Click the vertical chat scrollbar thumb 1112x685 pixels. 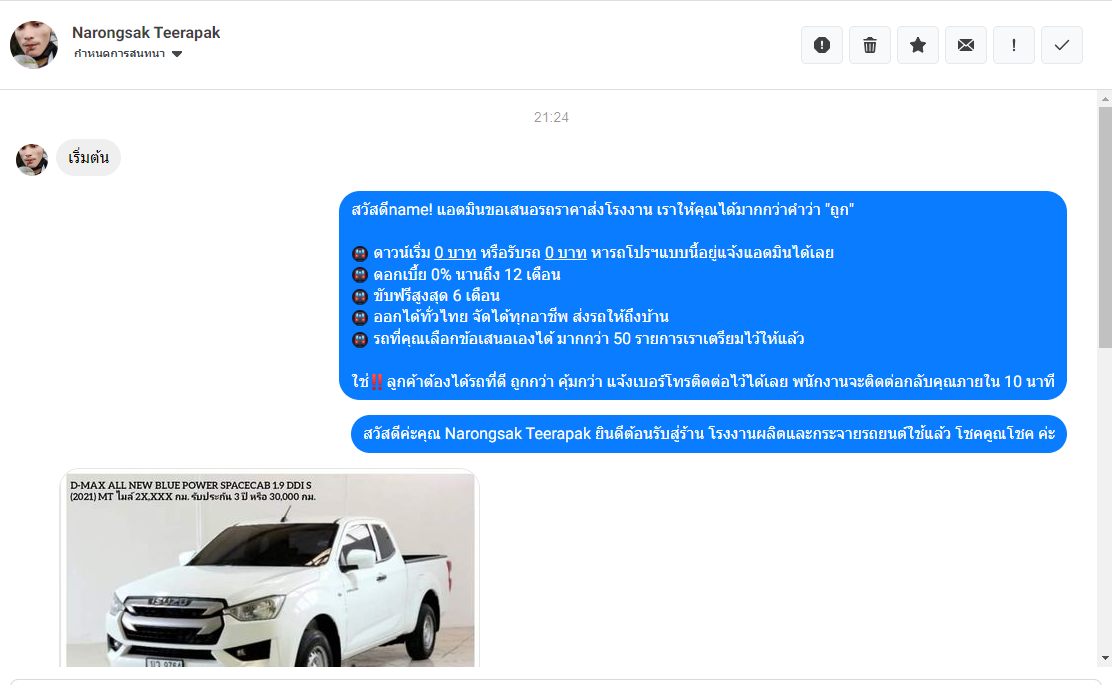1105,227
